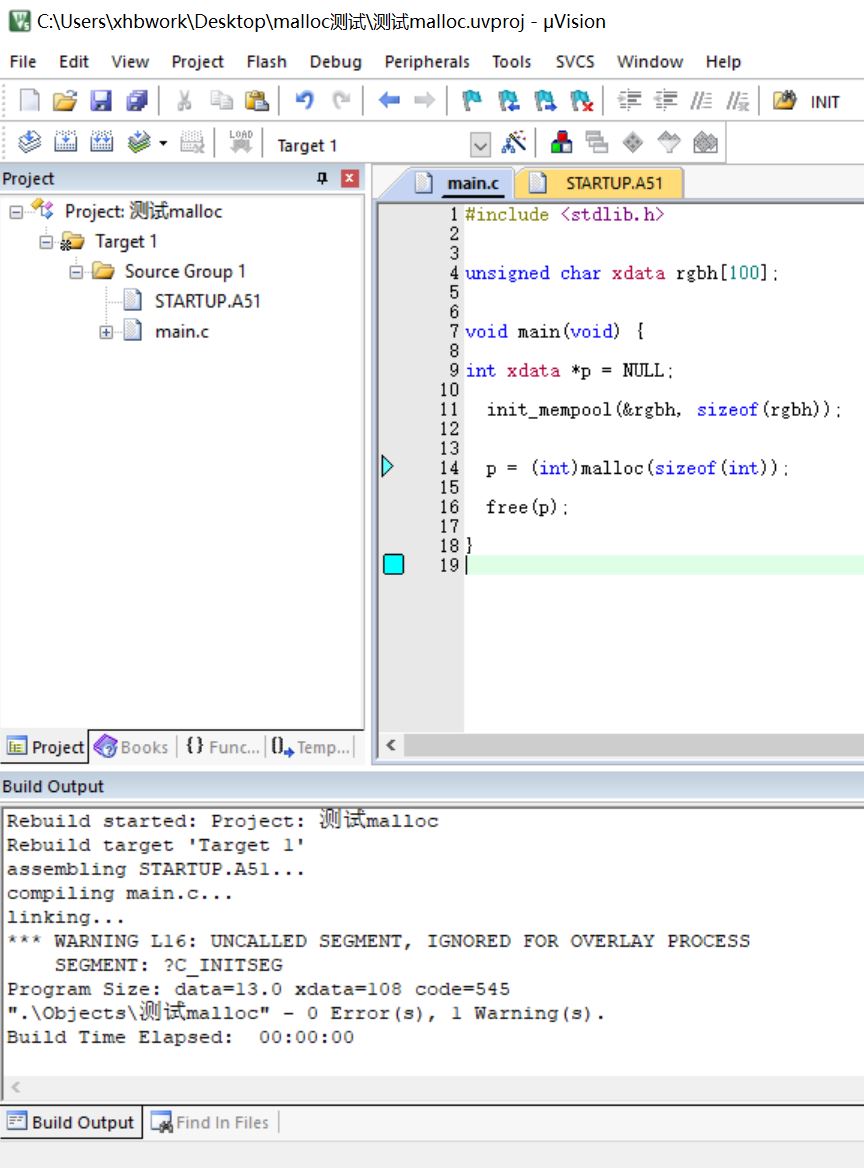Open the Debug menu
The image size is (864, 1168).
coord(335,62)
